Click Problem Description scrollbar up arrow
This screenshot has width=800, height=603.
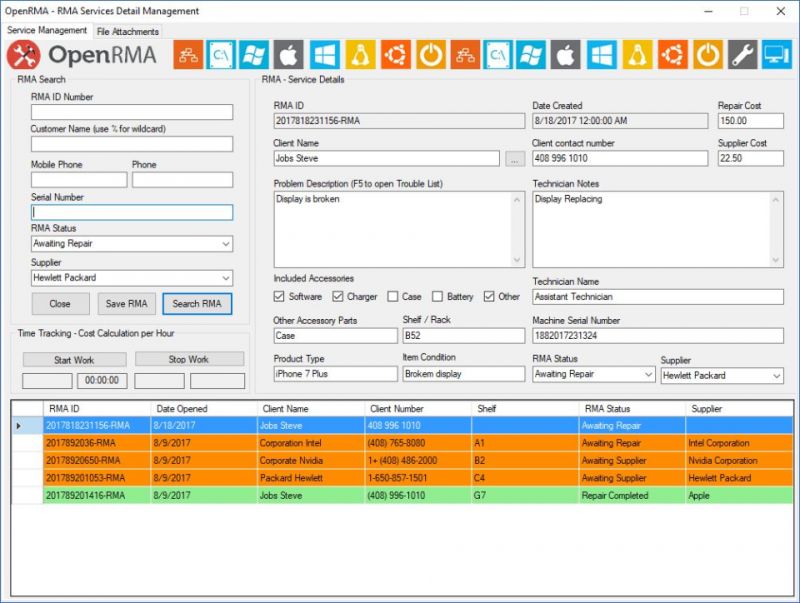coord(517,200)
